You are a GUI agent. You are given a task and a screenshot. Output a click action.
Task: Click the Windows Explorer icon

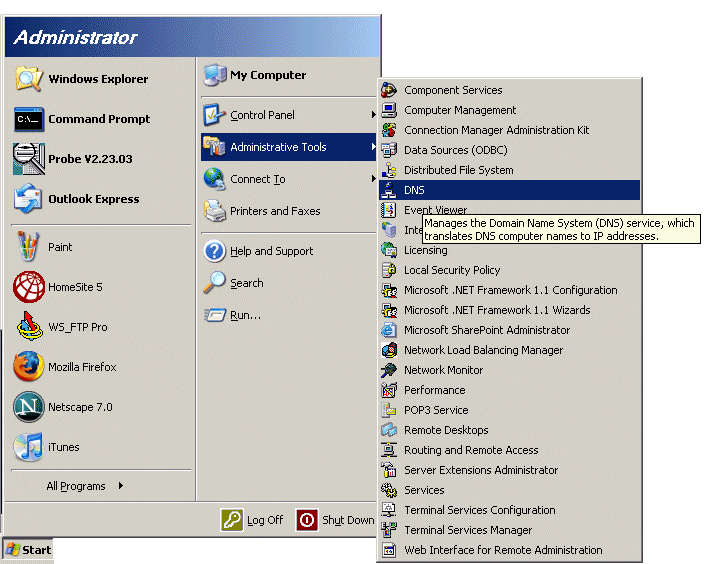[x=29, y=79]
